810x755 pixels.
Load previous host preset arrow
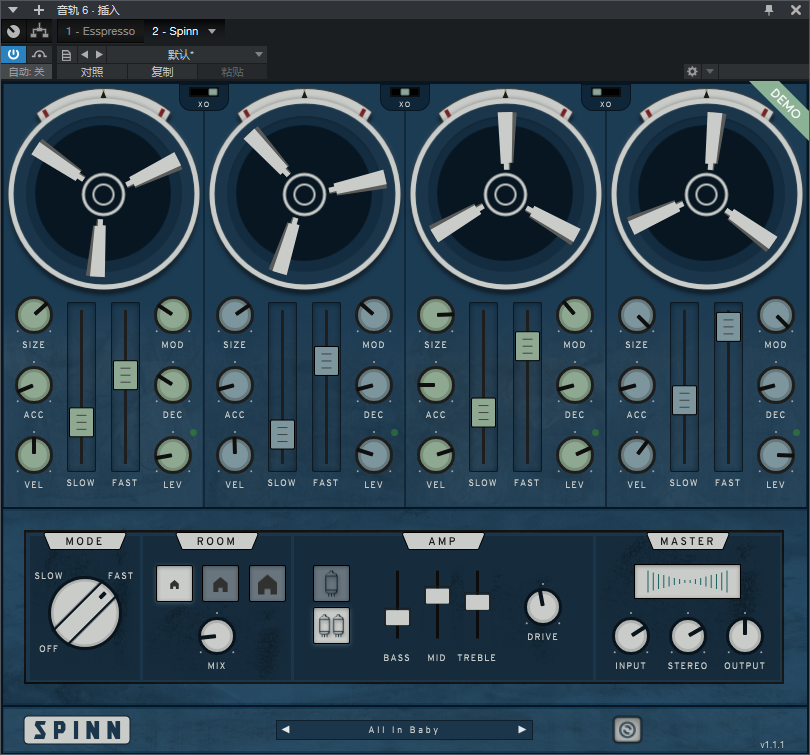[x=85, y=54]
